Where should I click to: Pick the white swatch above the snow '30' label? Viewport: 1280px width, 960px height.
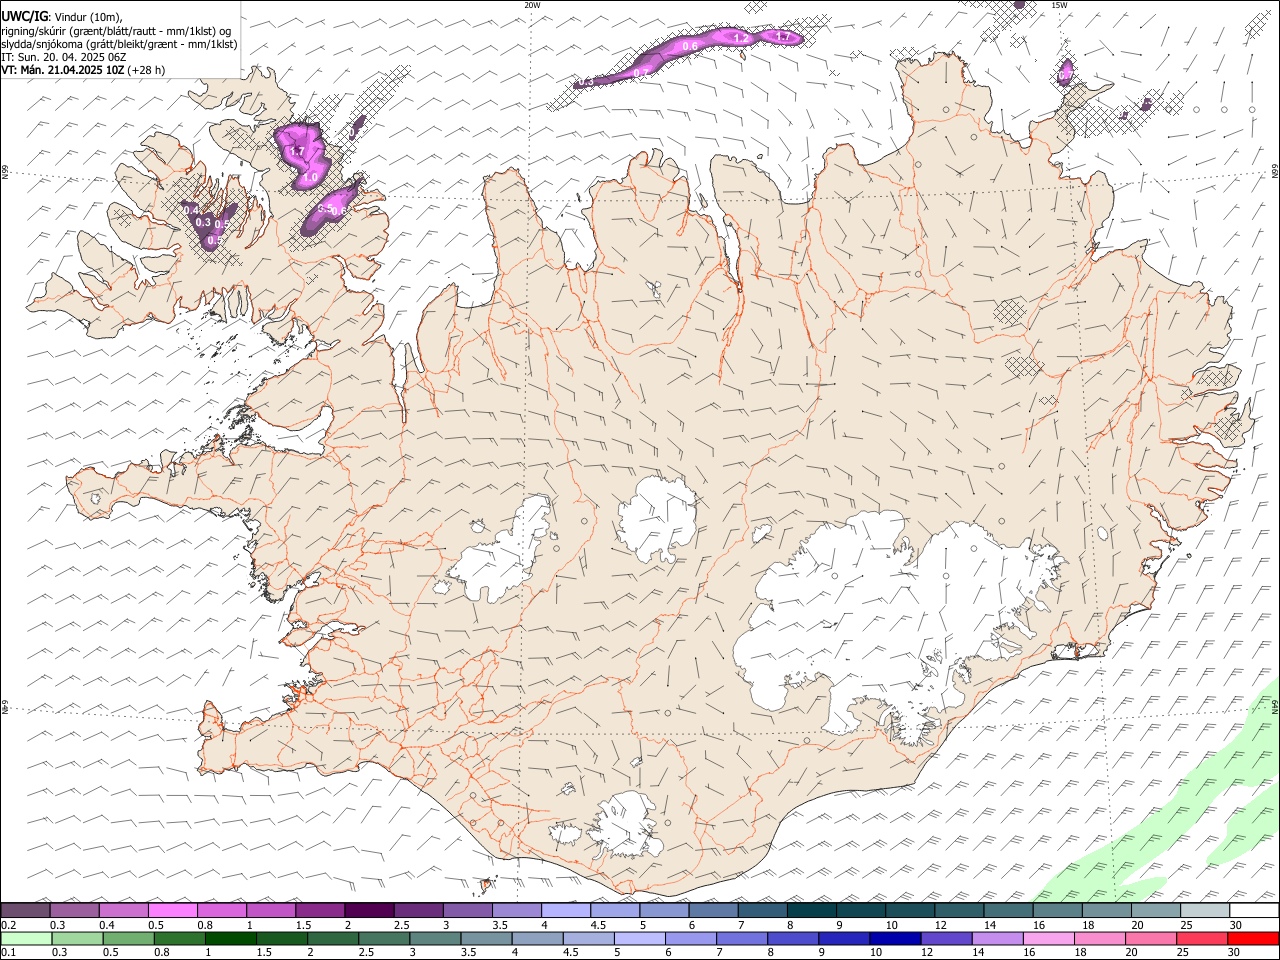tap(1253, 910)
